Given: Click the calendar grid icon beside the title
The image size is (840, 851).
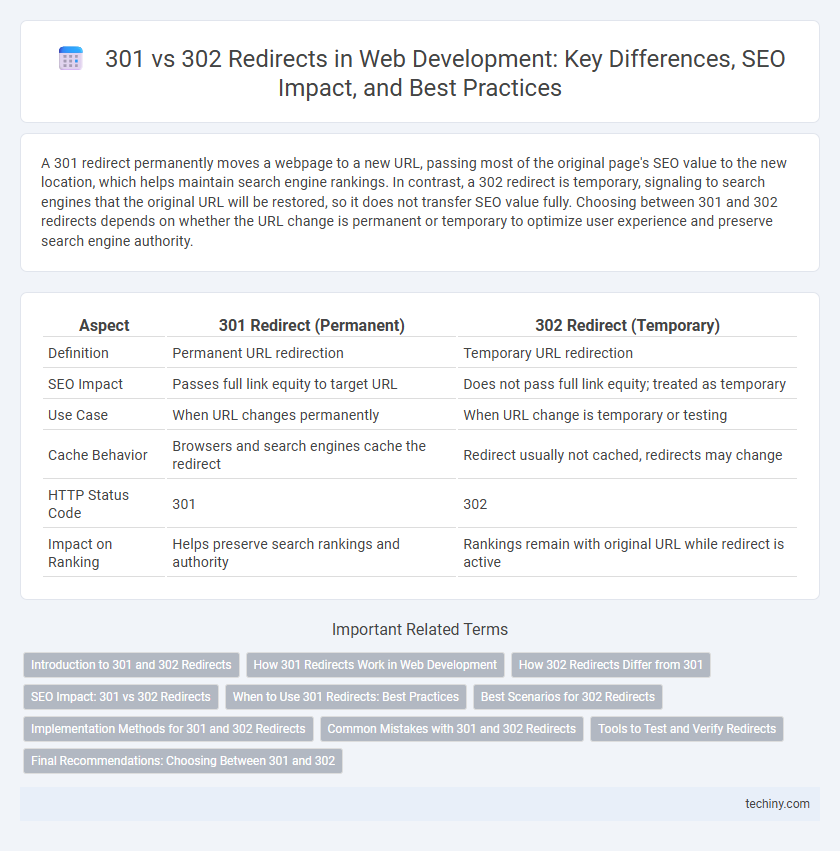Looking at the screenshot, I should coord(71,59).
